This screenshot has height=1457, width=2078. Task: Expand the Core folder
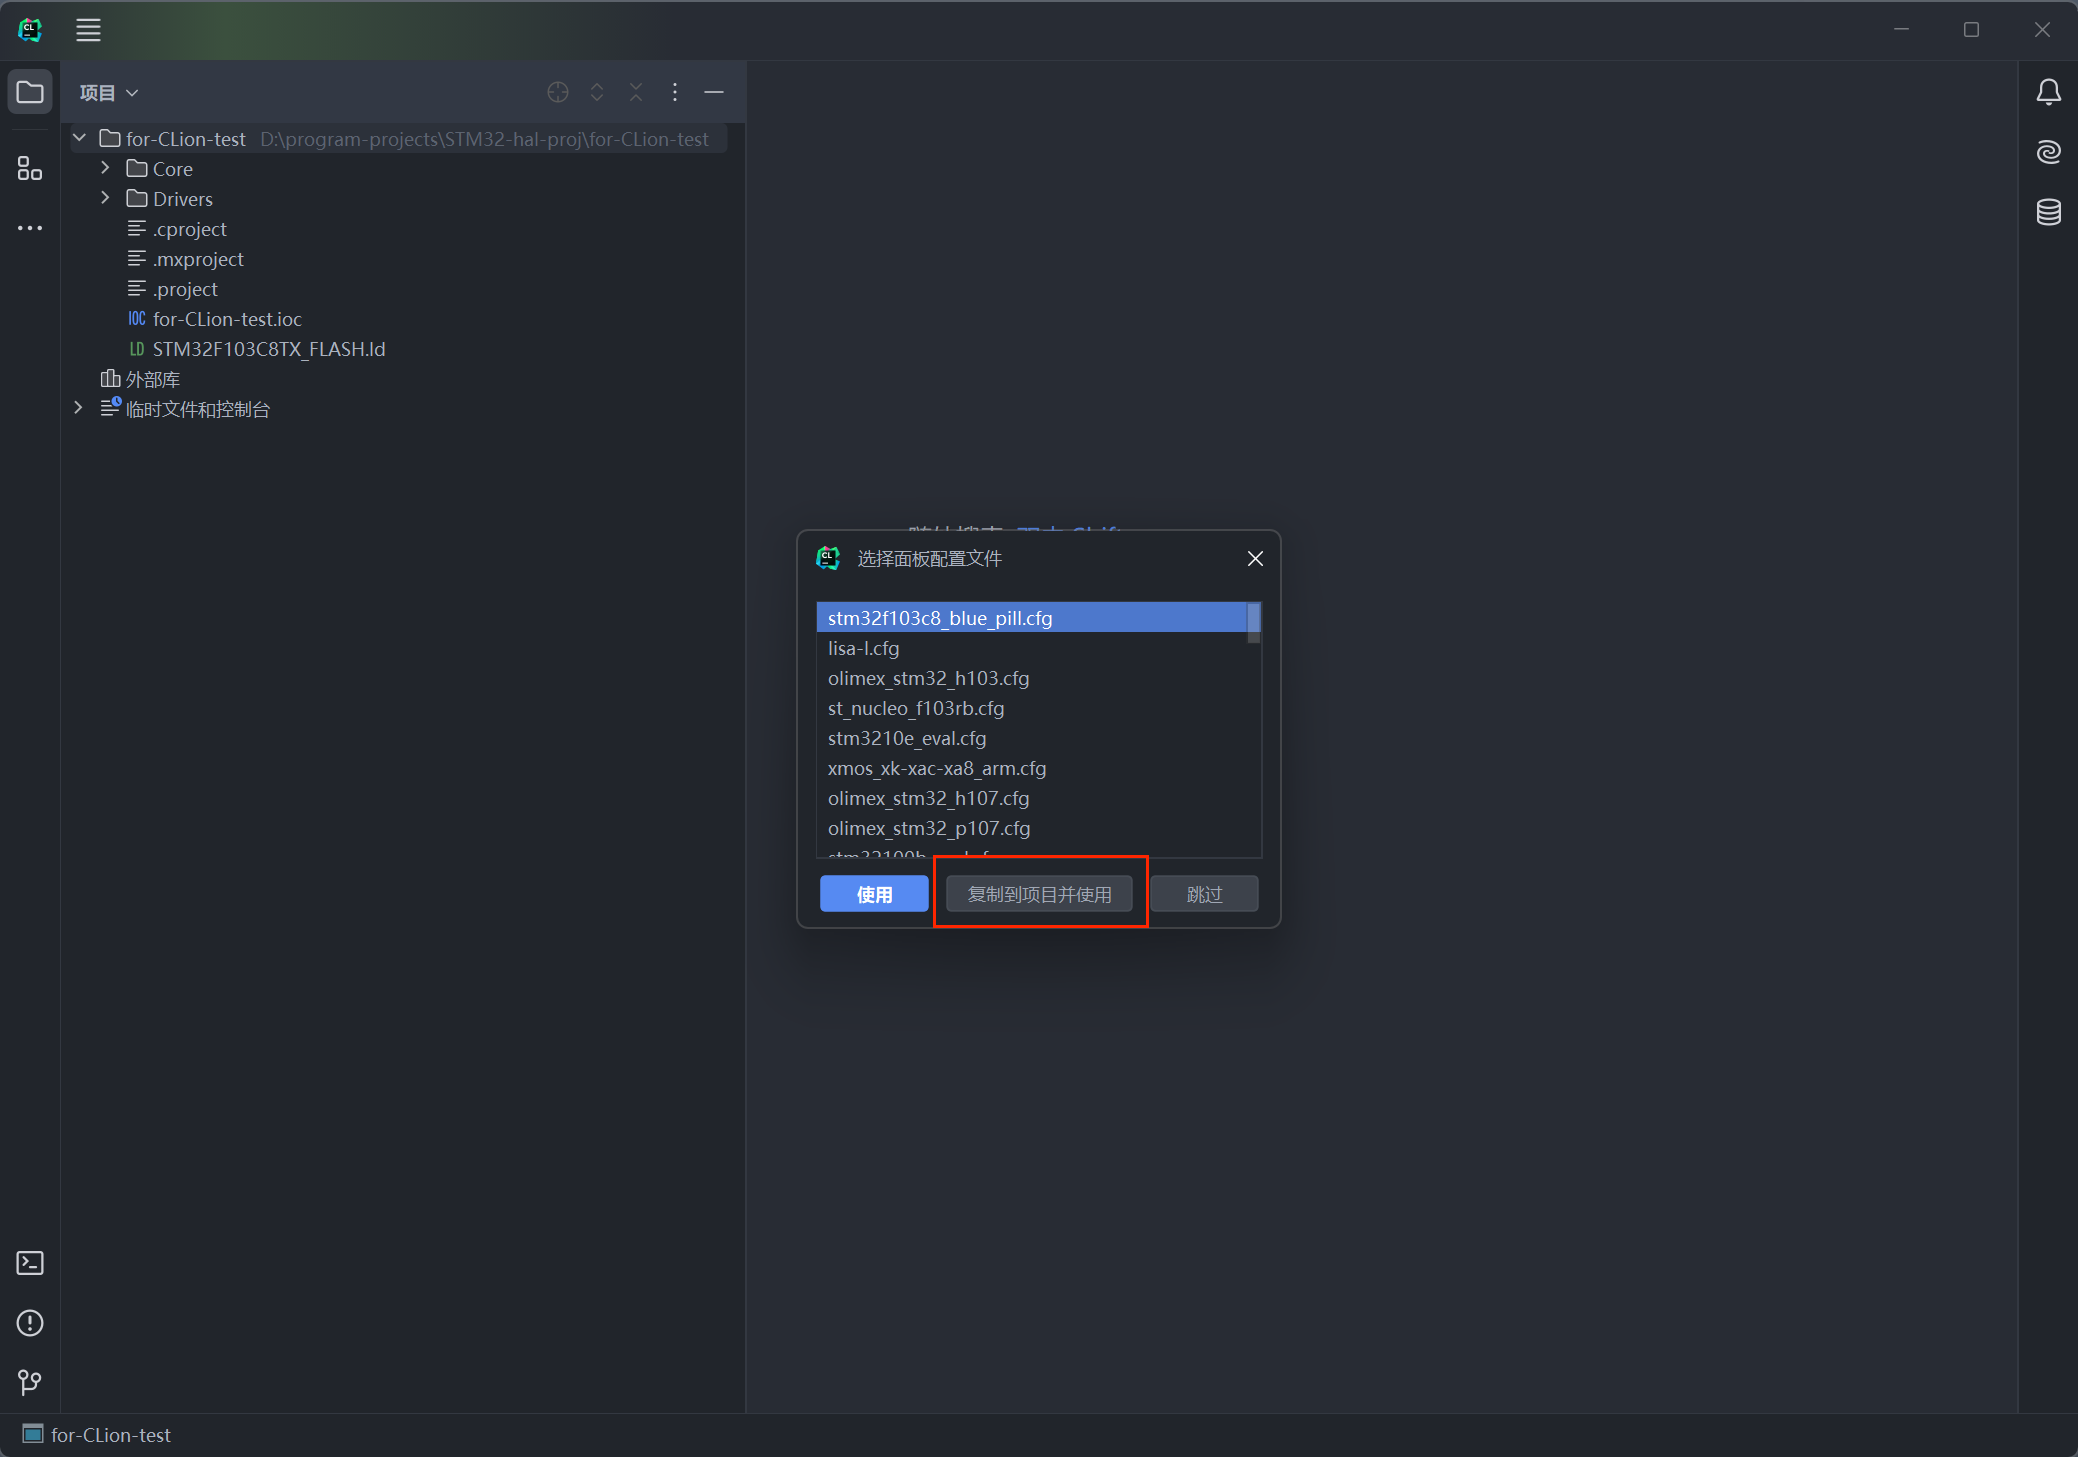(105, 168)
